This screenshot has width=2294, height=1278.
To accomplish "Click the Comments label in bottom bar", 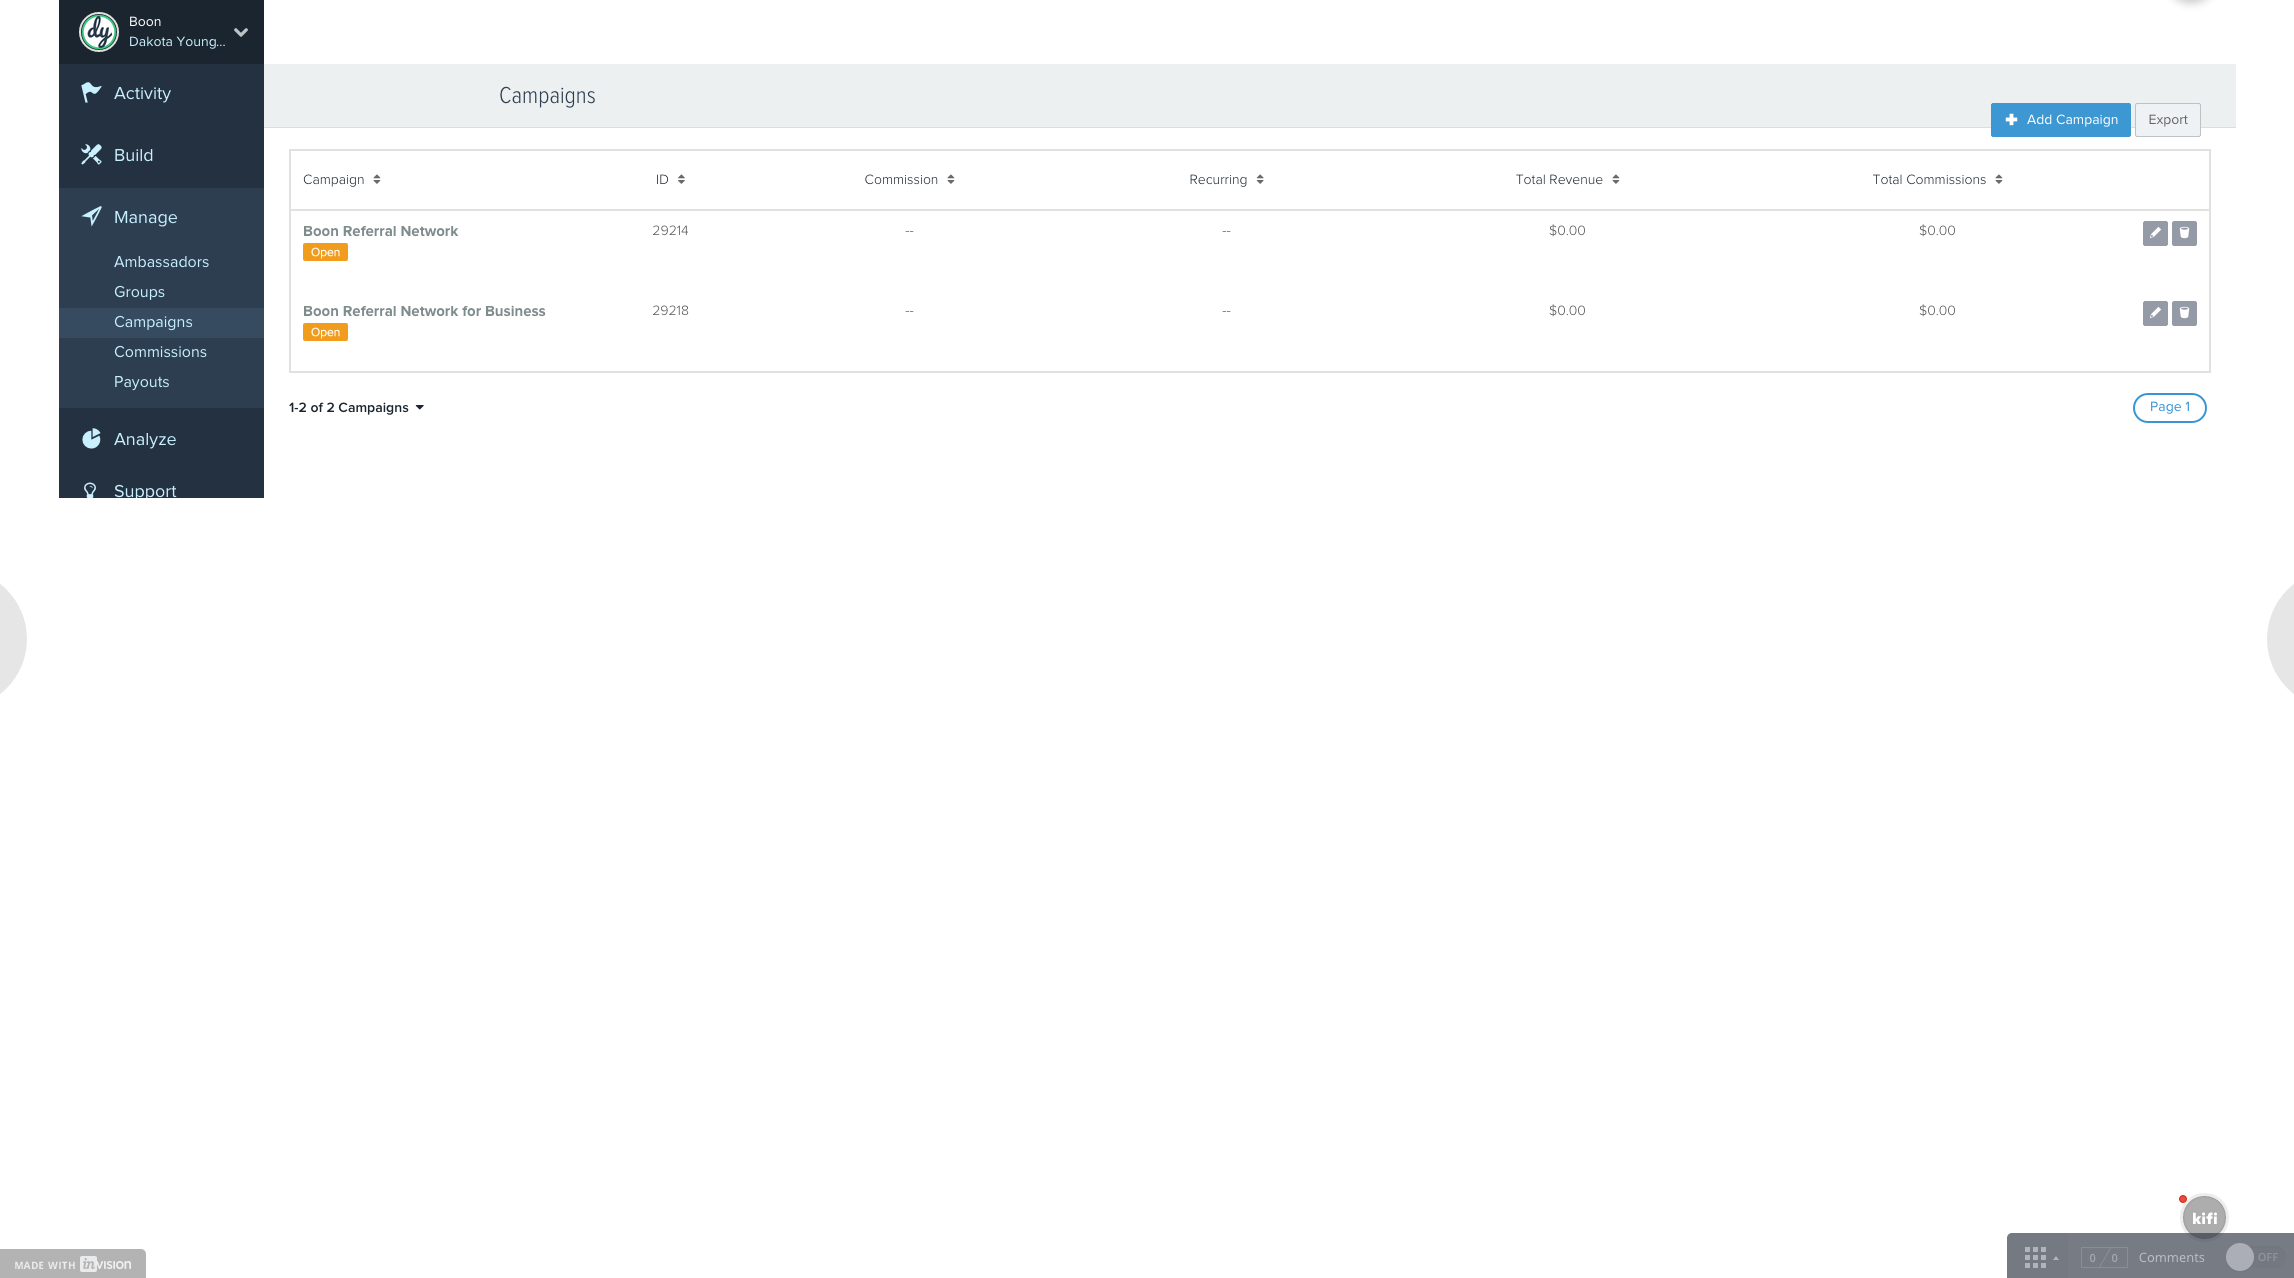I will (2171, 1258).
